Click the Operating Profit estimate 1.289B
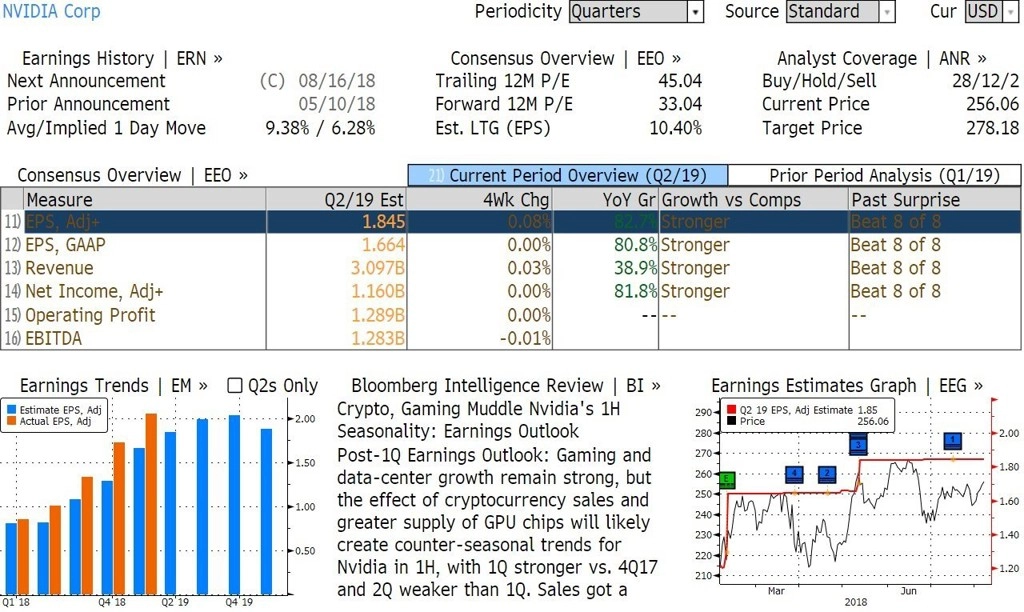 point(378,315)
